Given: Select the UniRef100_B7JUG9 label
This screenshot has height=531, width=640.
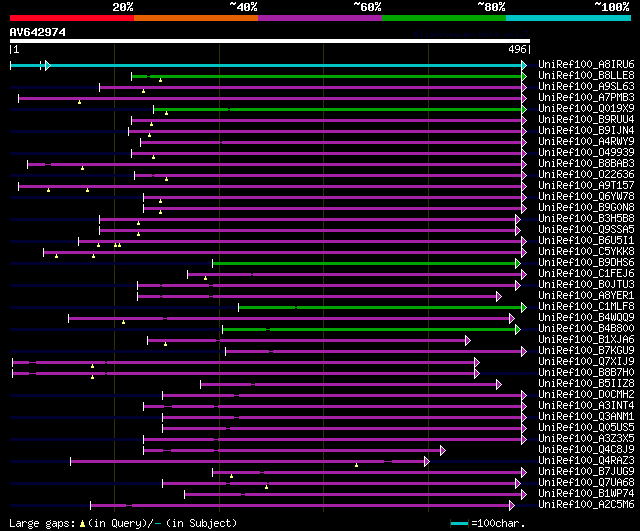Looking at the screenshot, I should 586,472.
